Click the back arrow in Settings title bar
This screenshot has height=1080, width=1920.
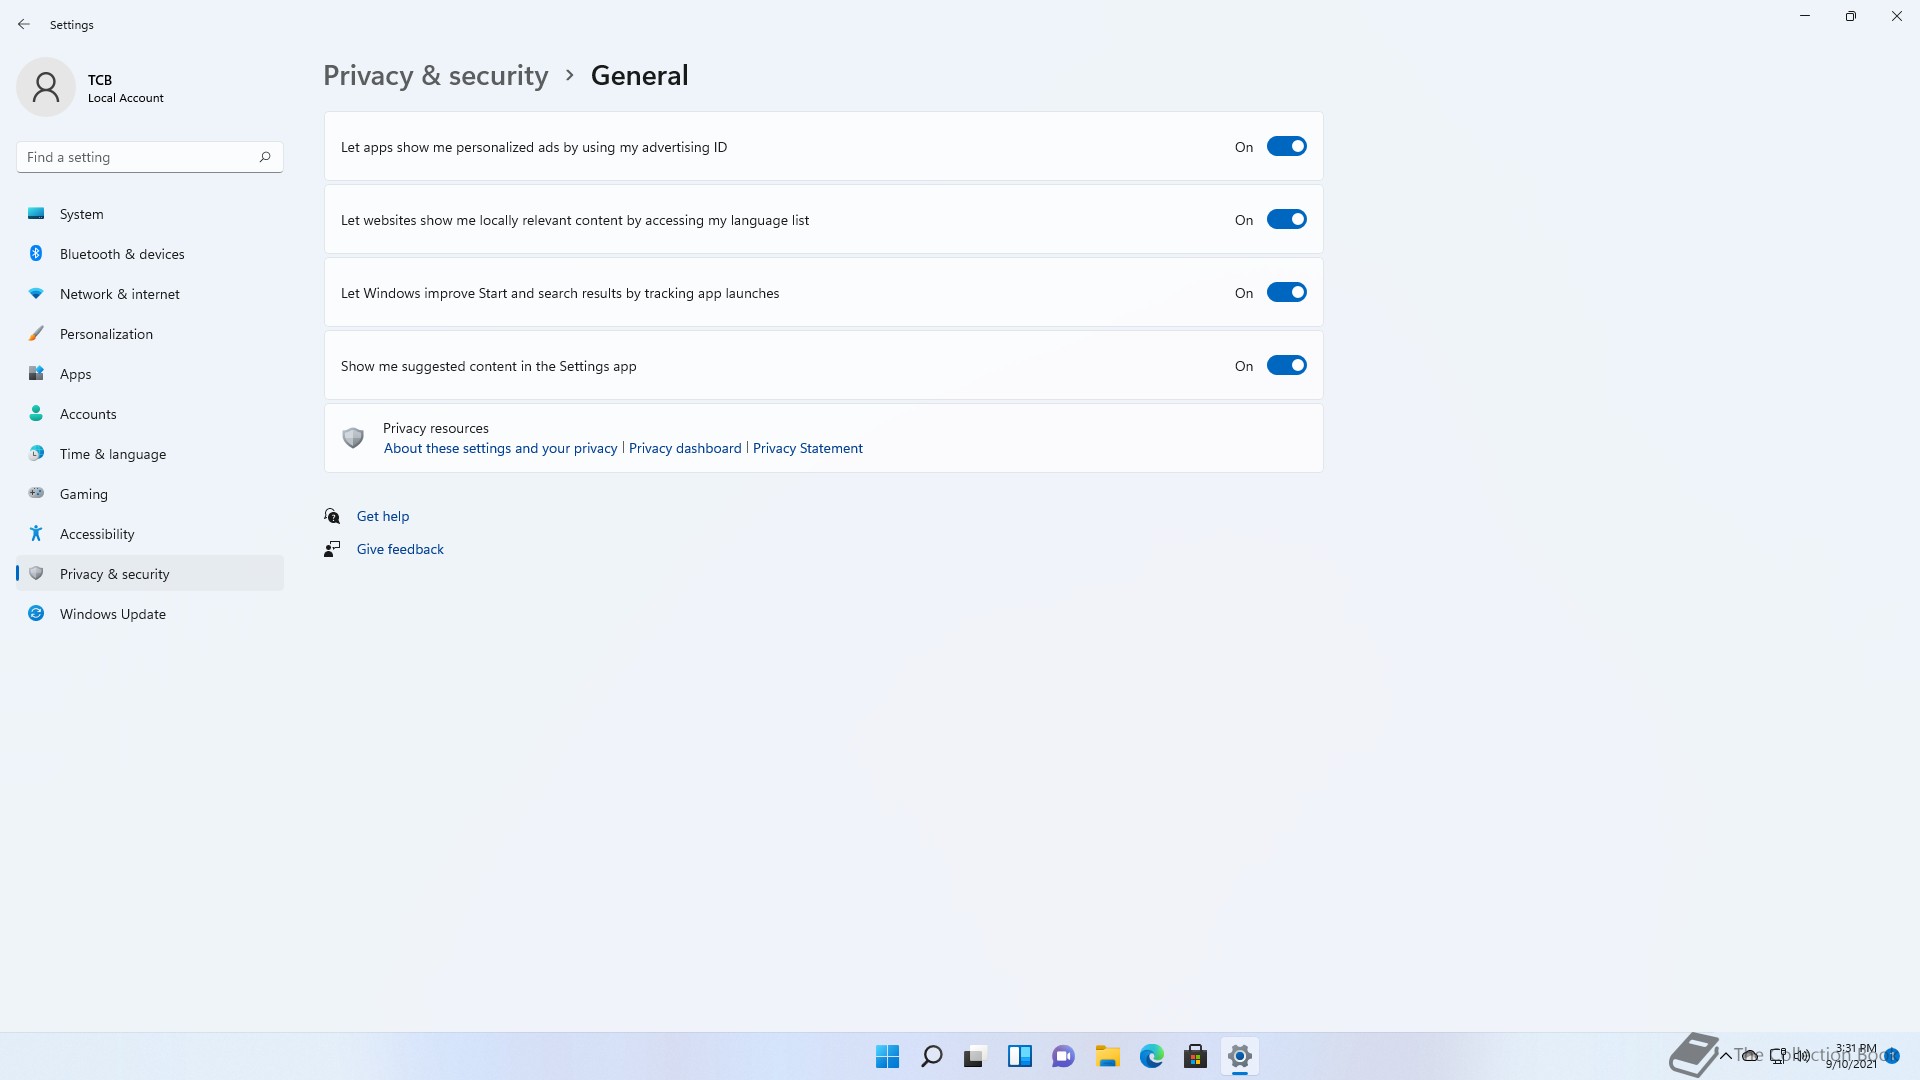(x=24, y=24)
